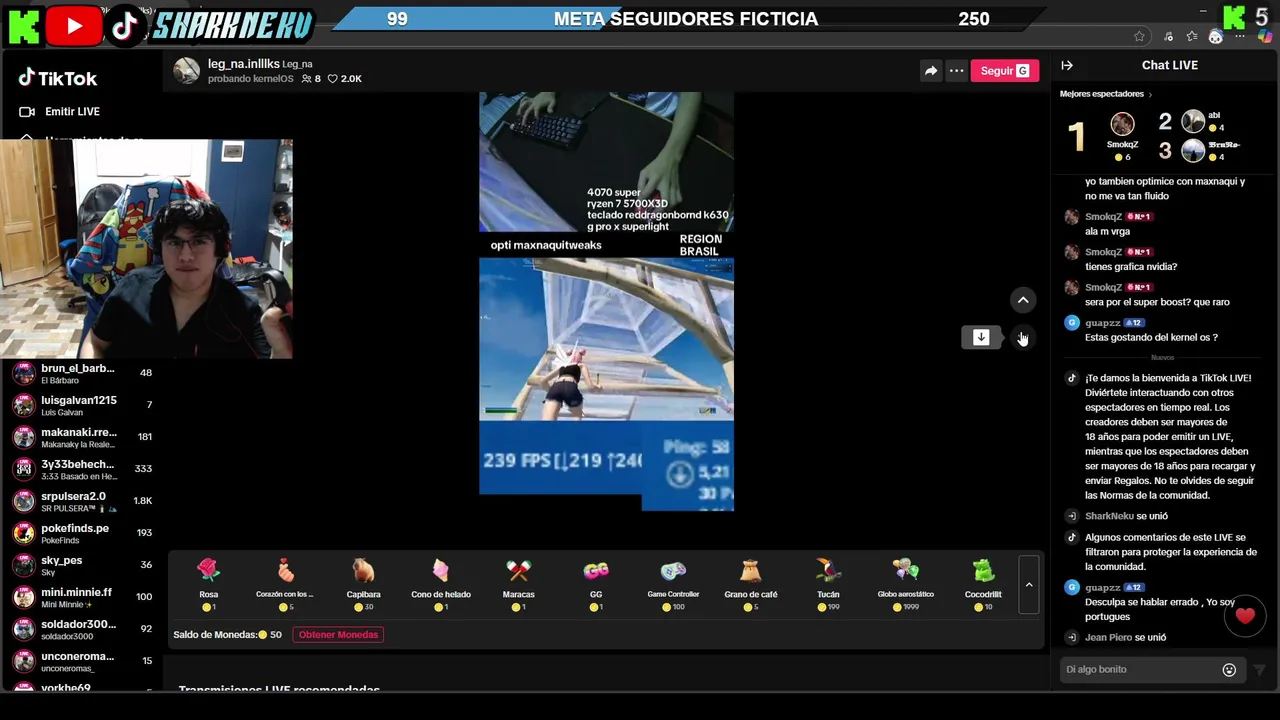
Task: Send the Corazón con los dedos gift
Action: pyautogui.click(x=285, y=584)
